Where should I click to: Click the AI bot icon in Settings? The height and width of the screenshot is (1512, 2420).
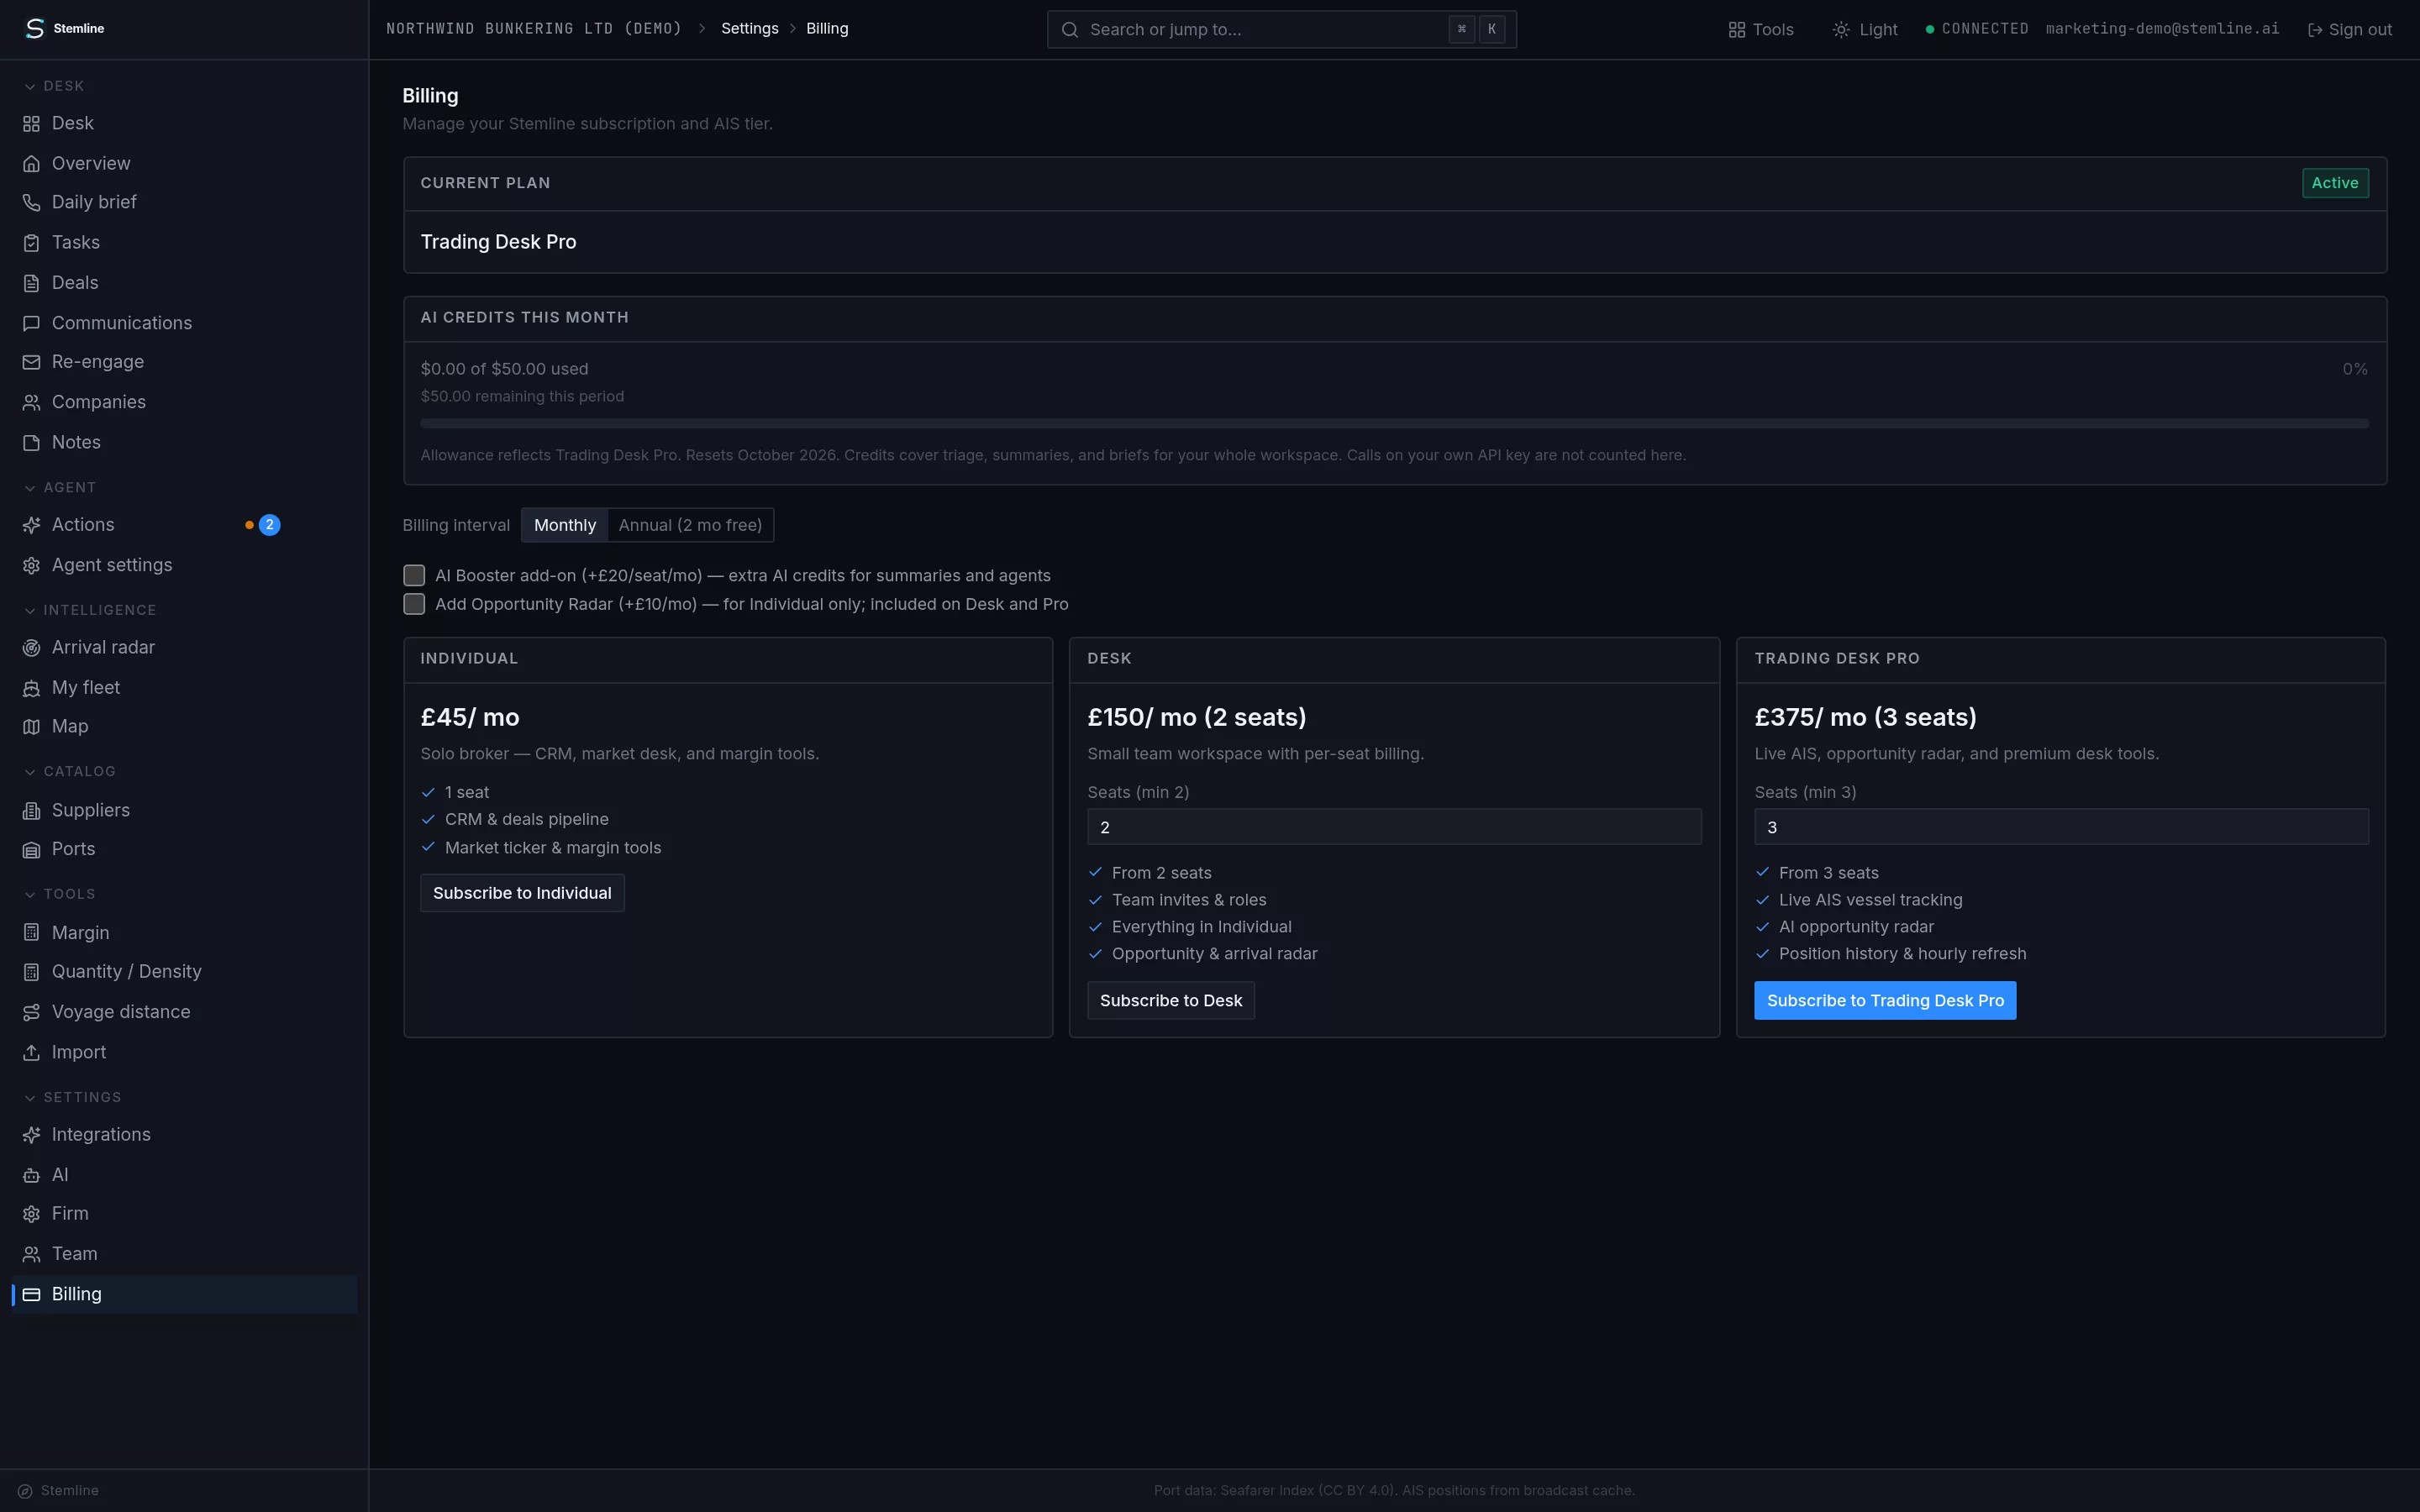31,1175
